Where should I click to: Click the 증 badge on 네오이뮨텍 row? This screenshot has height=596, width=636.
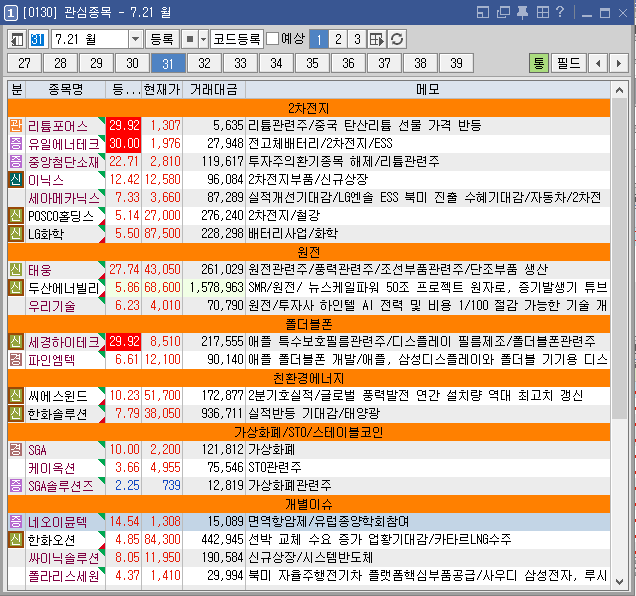coord(16,521)
